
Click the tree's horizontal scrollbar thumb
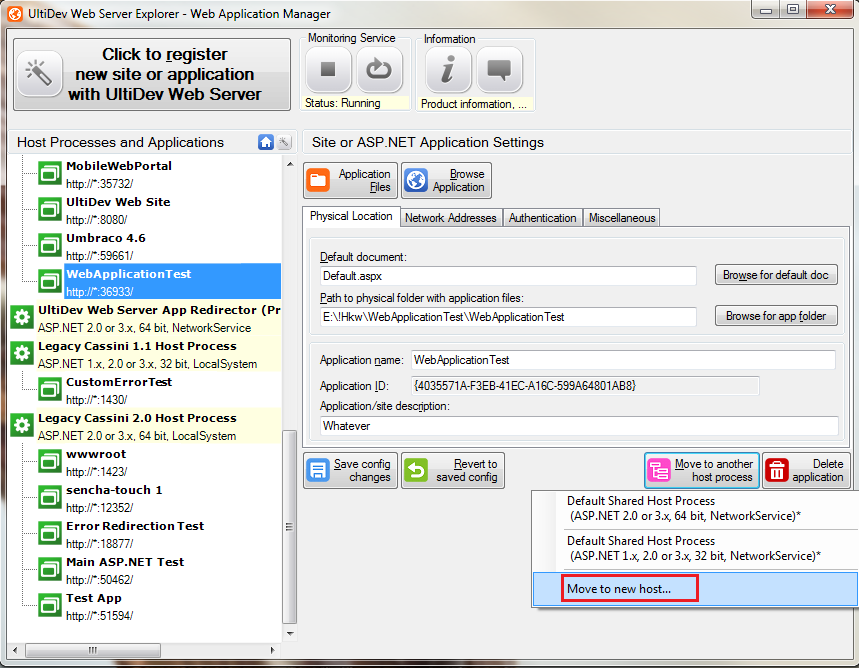click(x=93, y=650)
